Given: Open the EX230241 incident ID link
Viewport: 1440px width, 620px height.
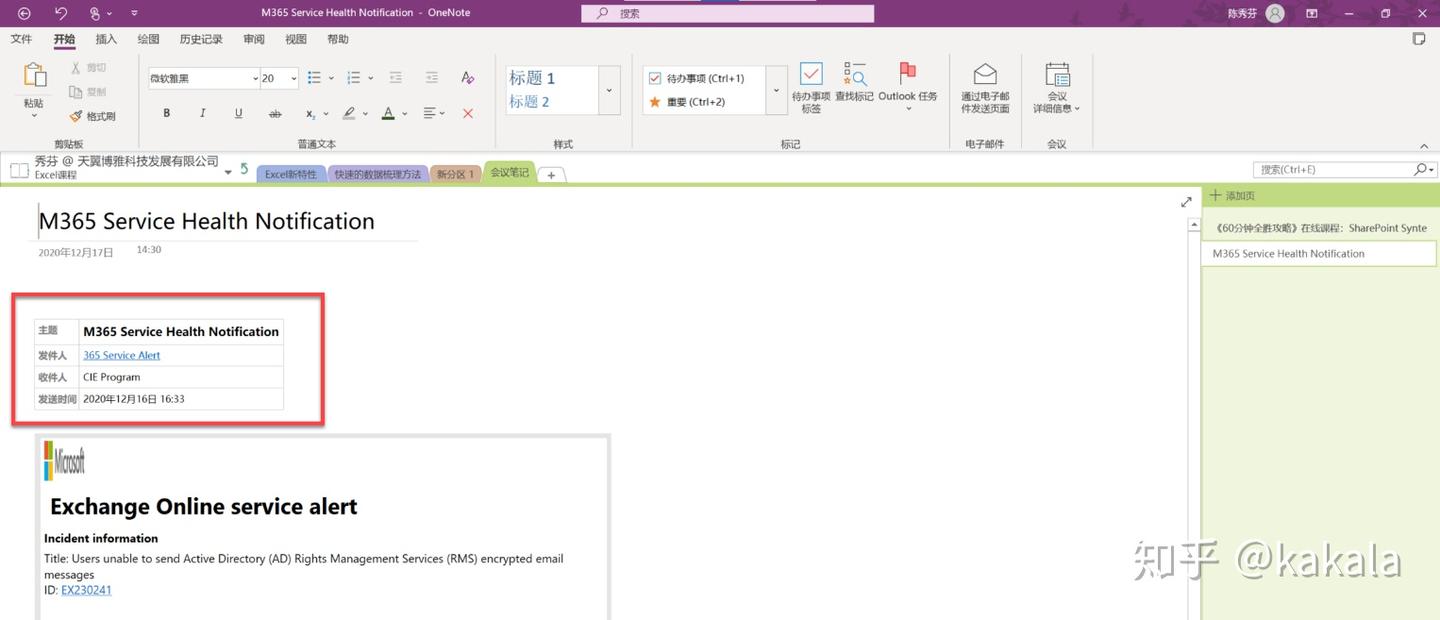Looking at the screenshot, I should pos(86,590).
